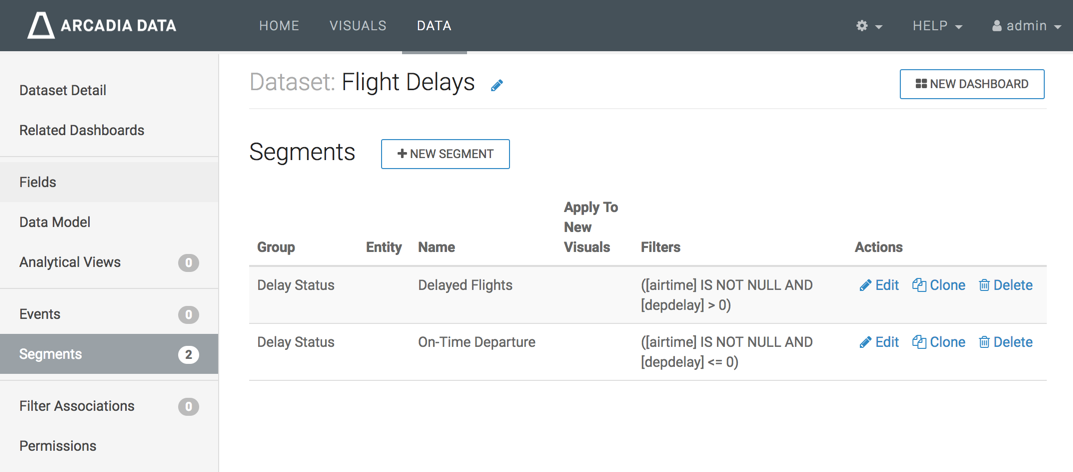1073x472 pixels.
Task: Open Filter Associations in the sidebar
Action: (x=77, y=406)
